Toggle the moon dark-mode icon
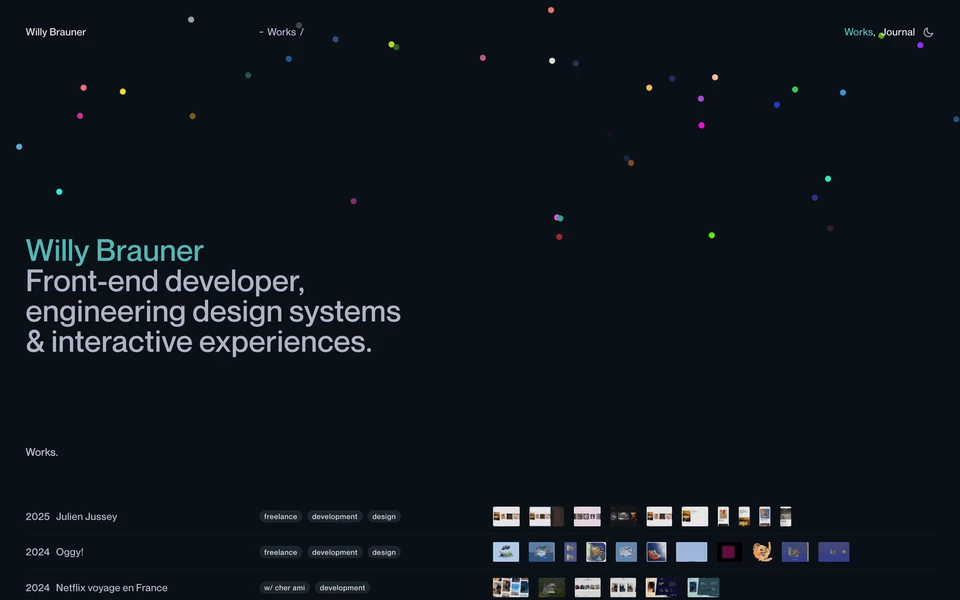The image size is (960, 600). click(x=928, y=32)
